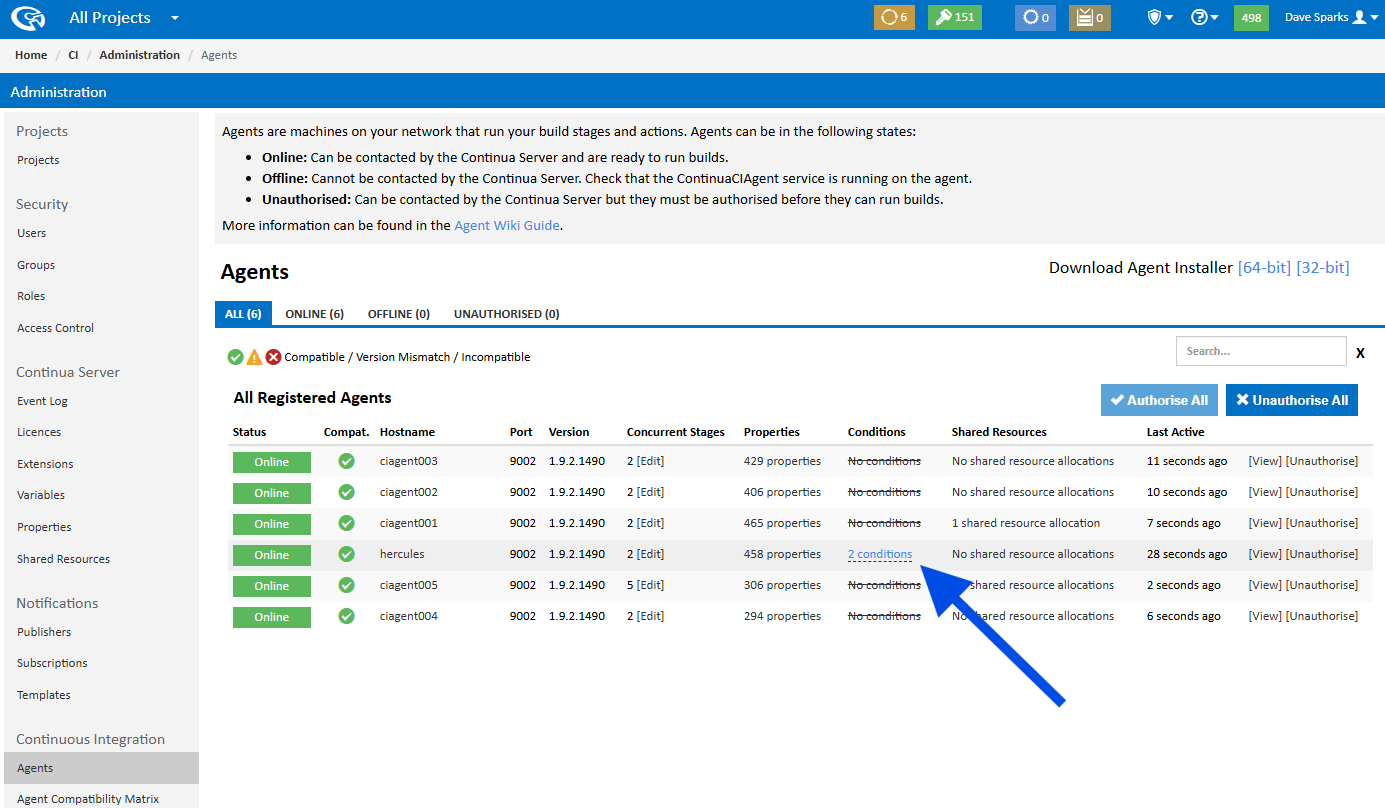Click the compatible checkmark icon for ciagent004
Image resolution: width=1385 pixels, height=808 pixels.
(346, 616)
